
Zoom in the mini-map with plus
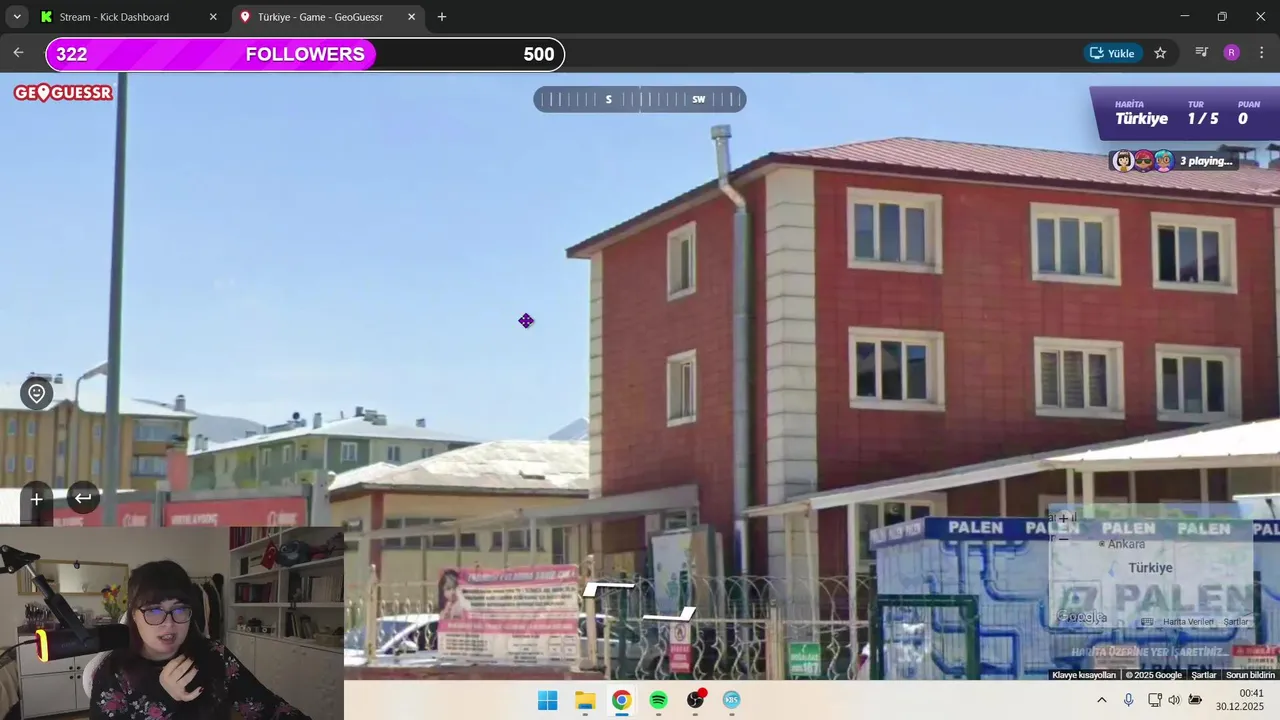tap(1063, 518)
